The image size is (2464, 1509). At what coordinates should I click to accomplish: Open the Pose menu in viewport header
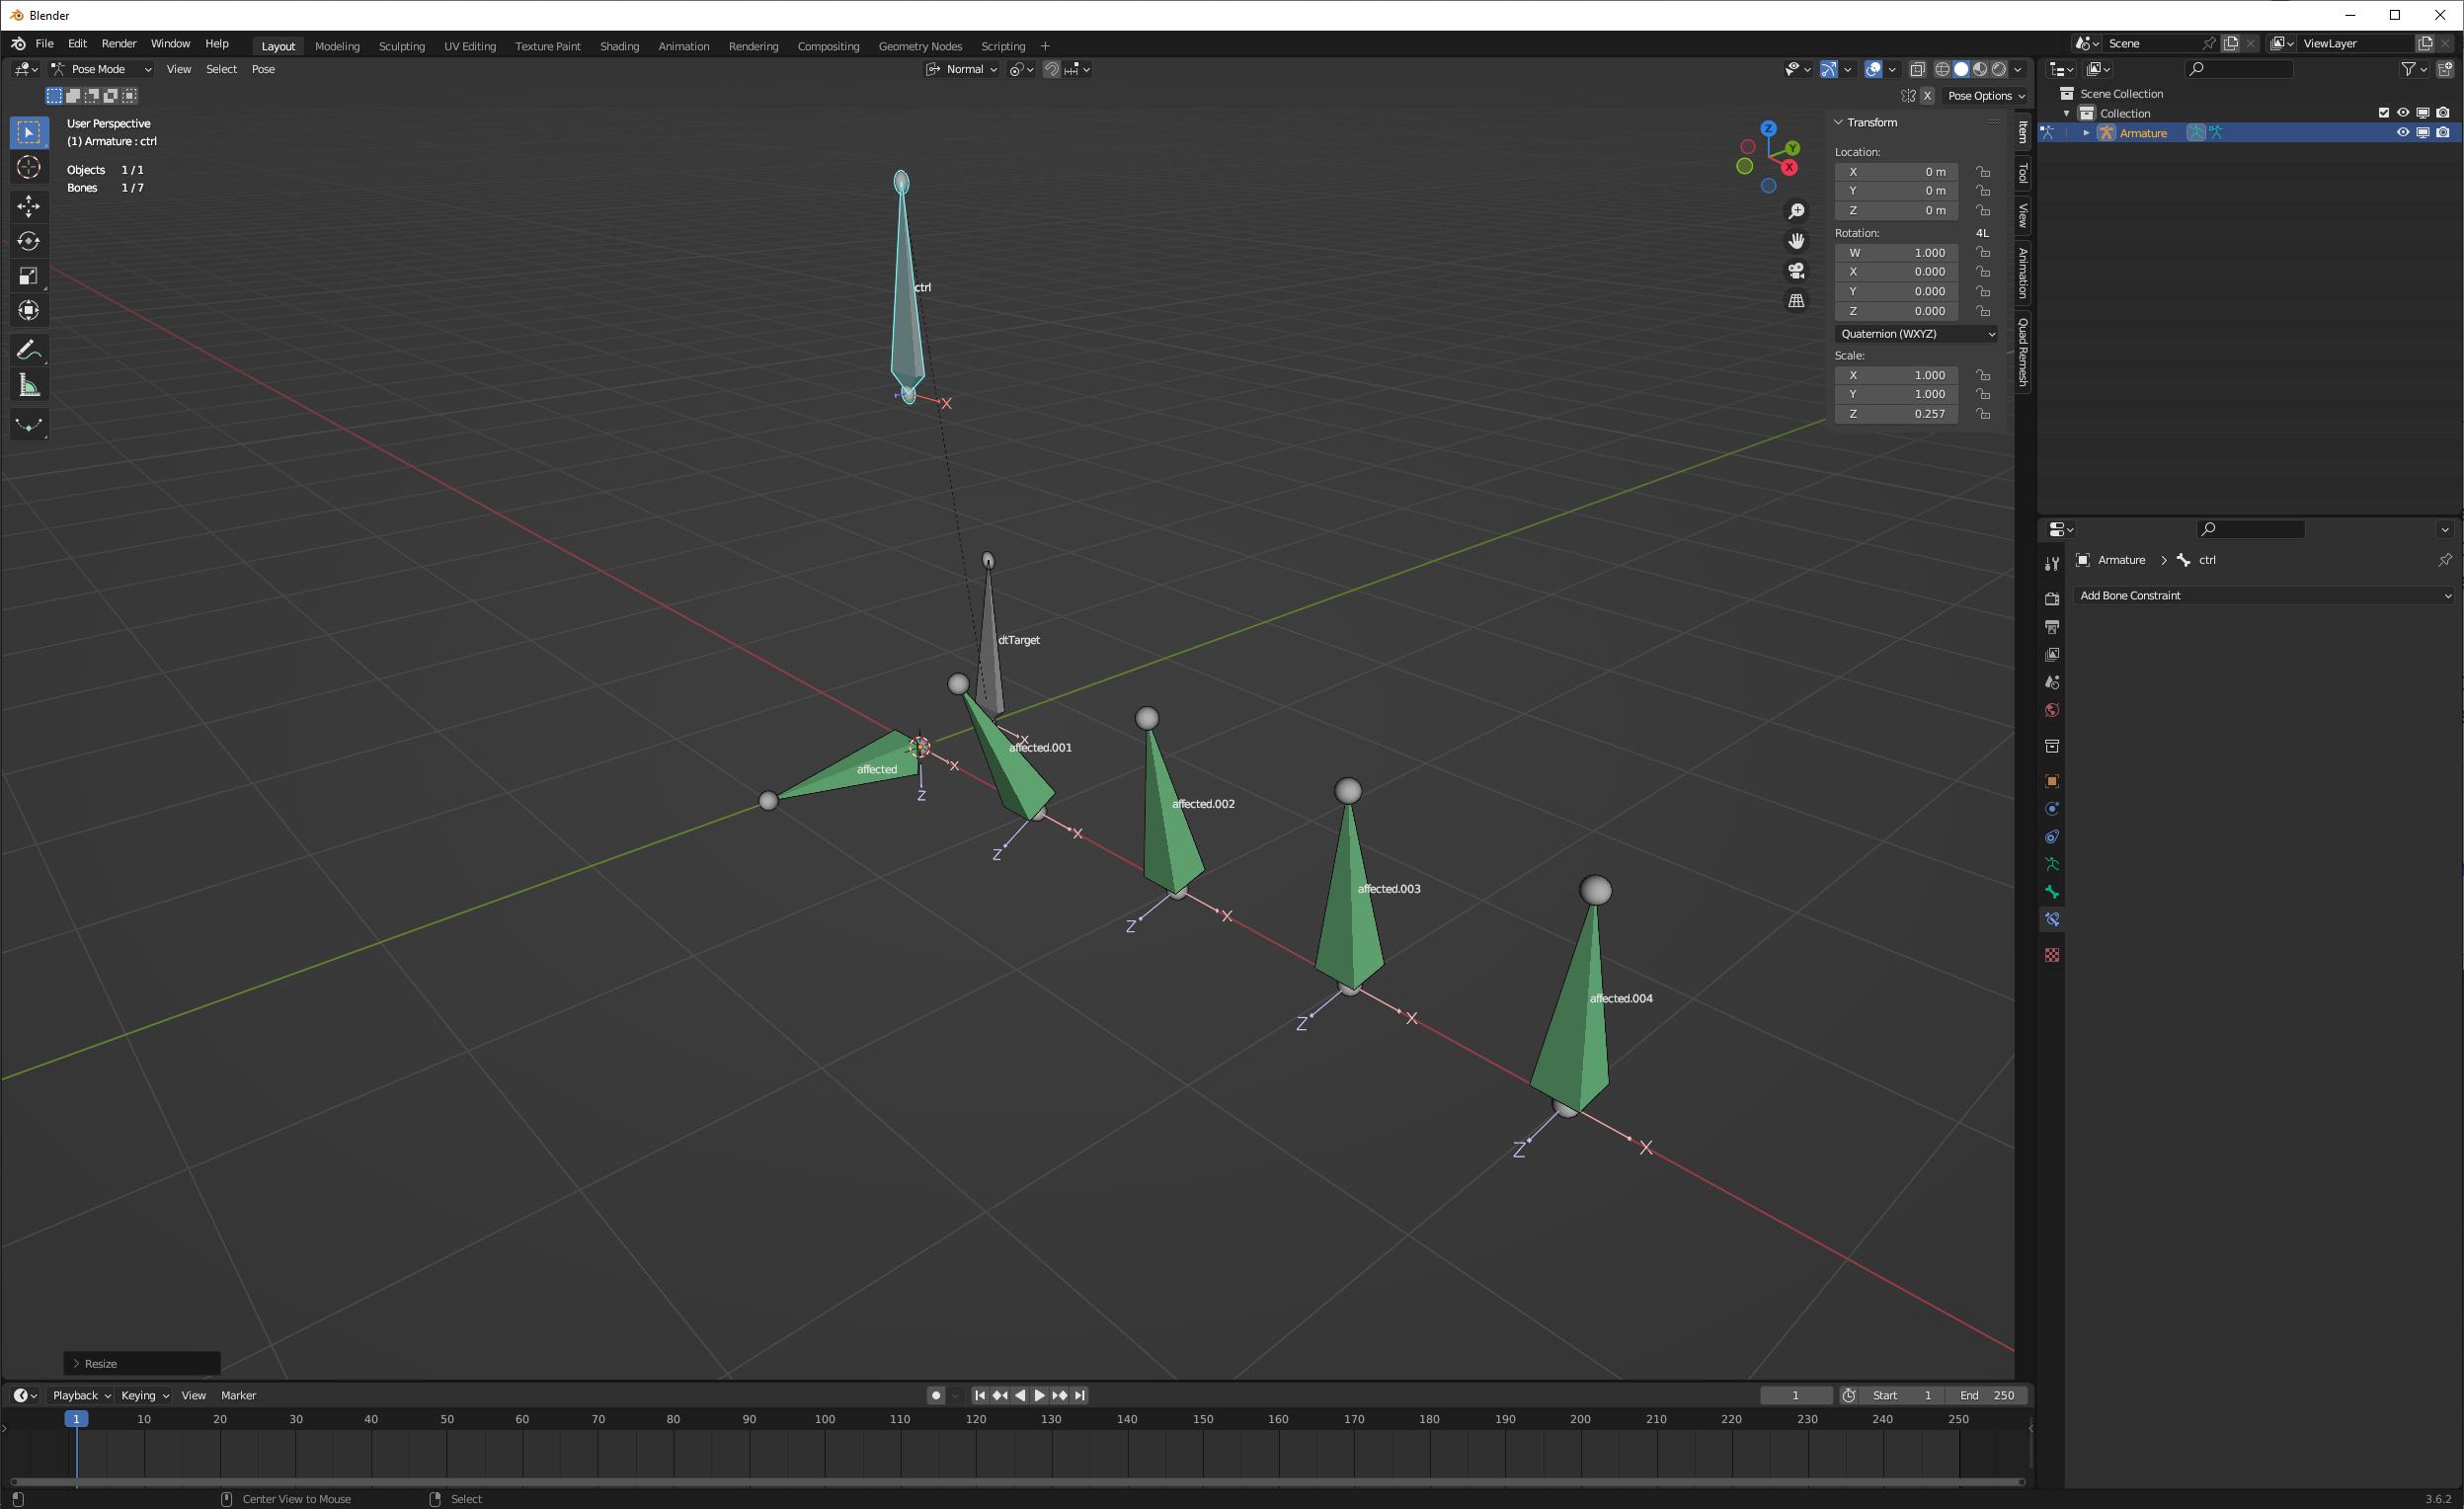pos(263,69)
